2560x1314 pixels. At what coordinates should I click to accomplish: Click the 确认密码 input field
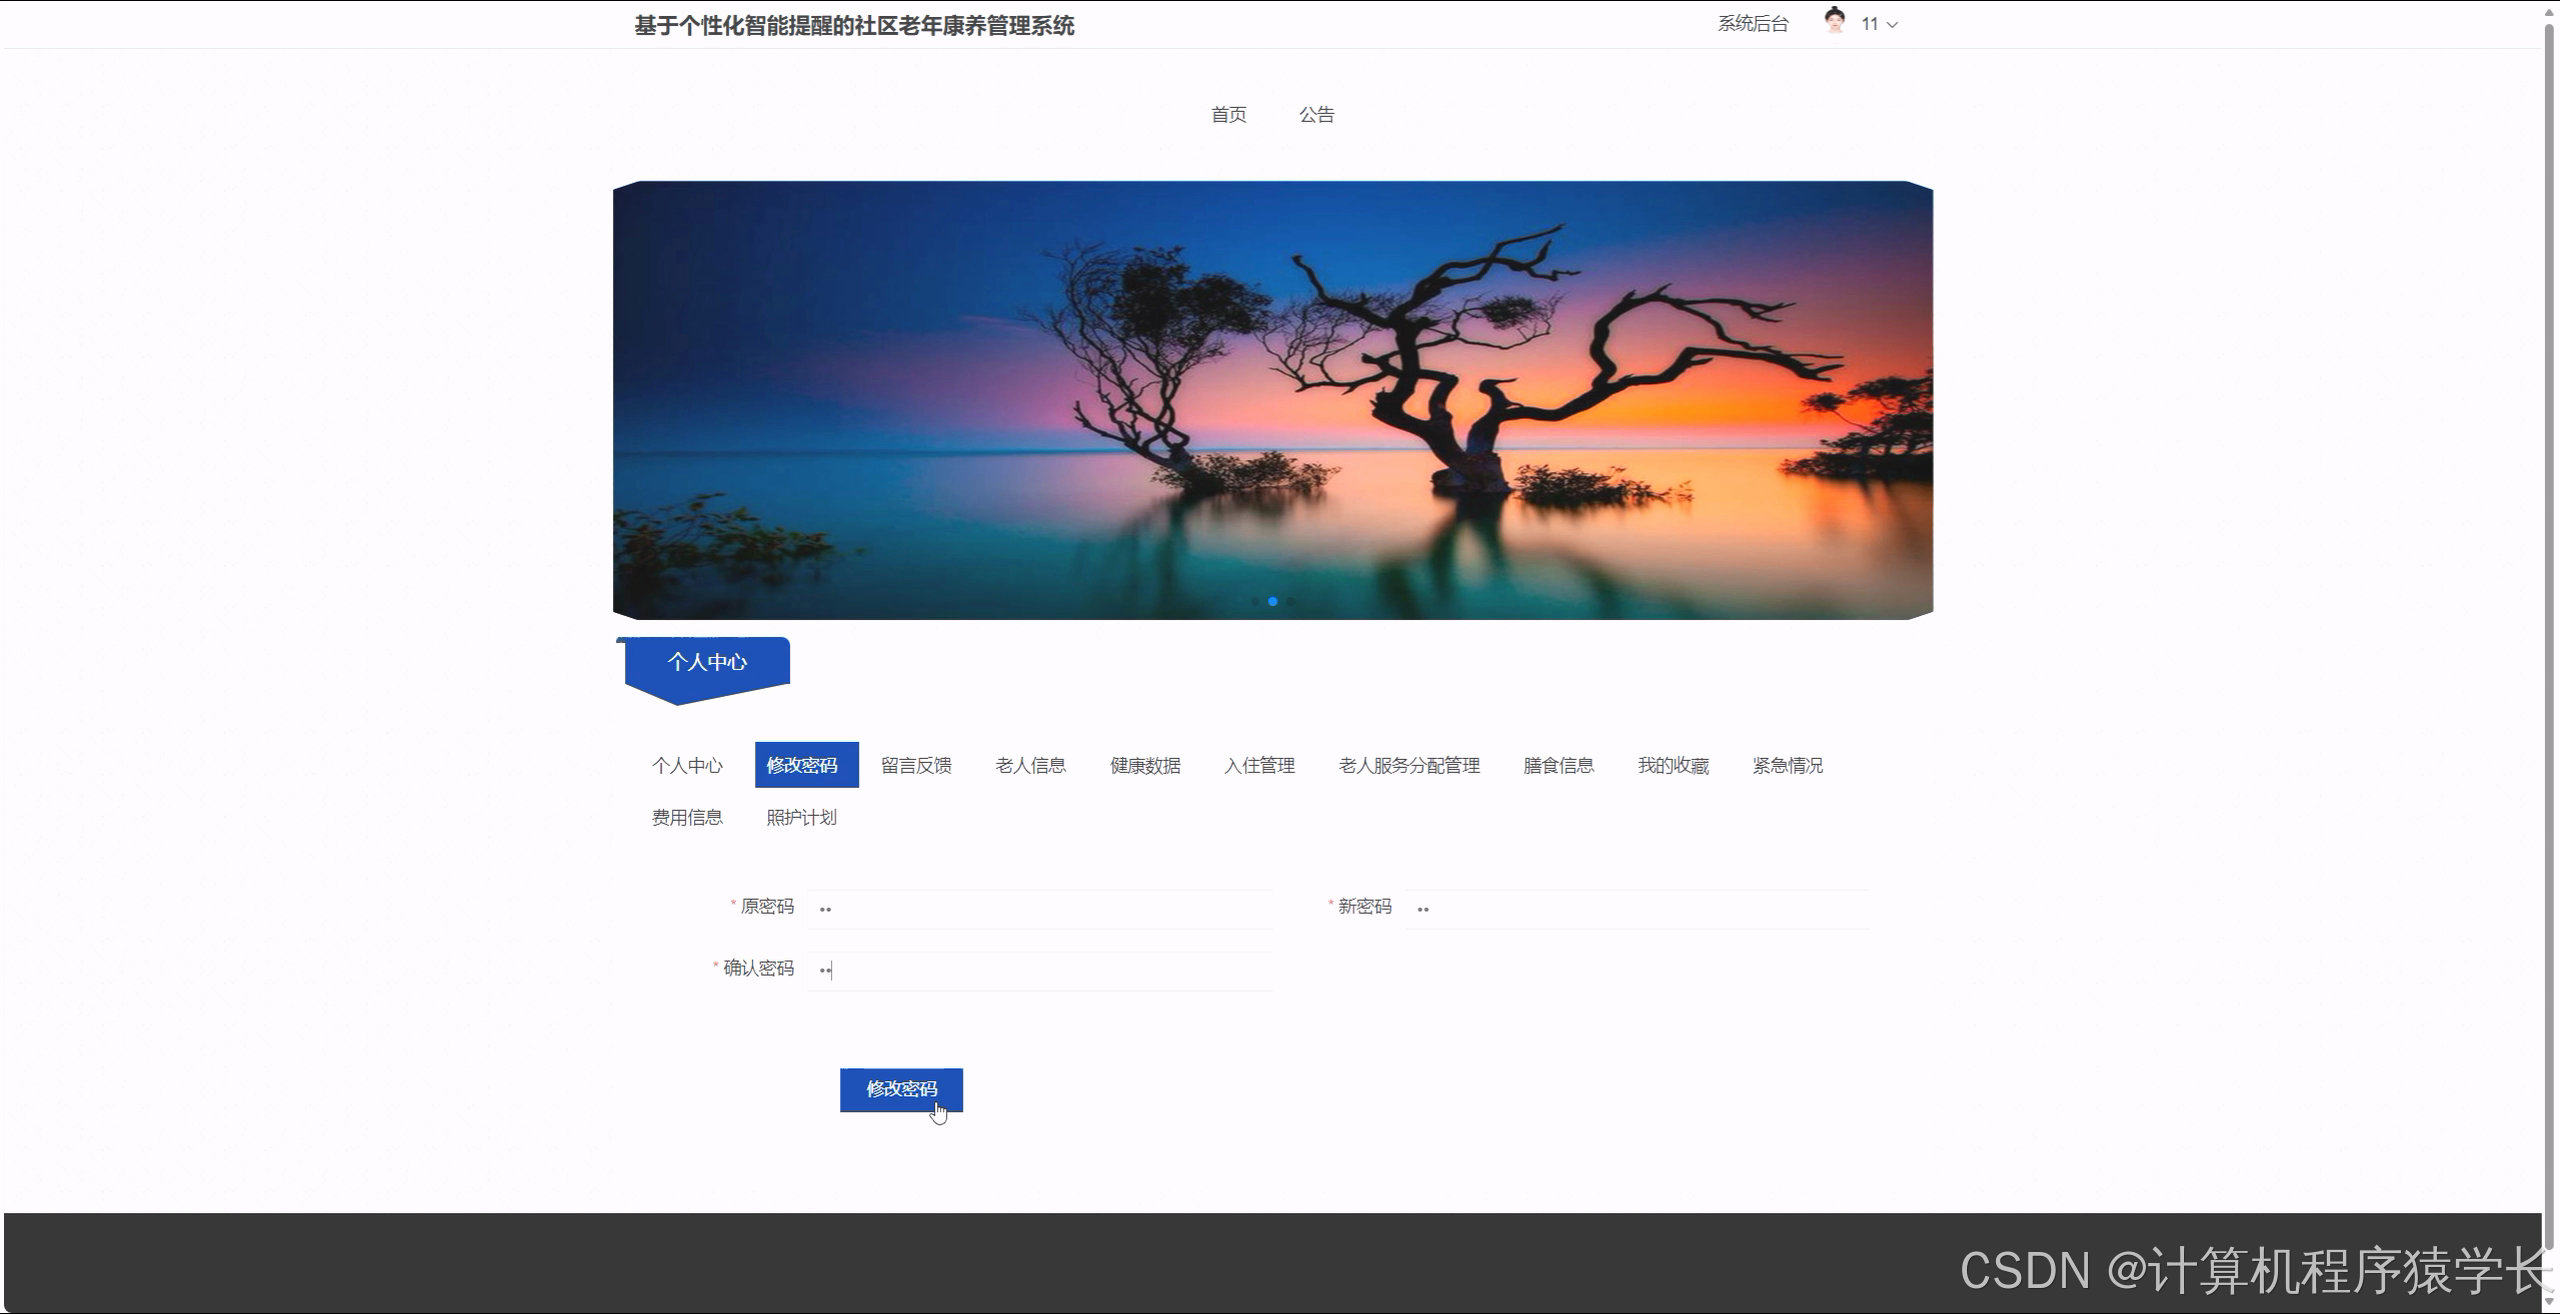click(x=1040, y=968)
